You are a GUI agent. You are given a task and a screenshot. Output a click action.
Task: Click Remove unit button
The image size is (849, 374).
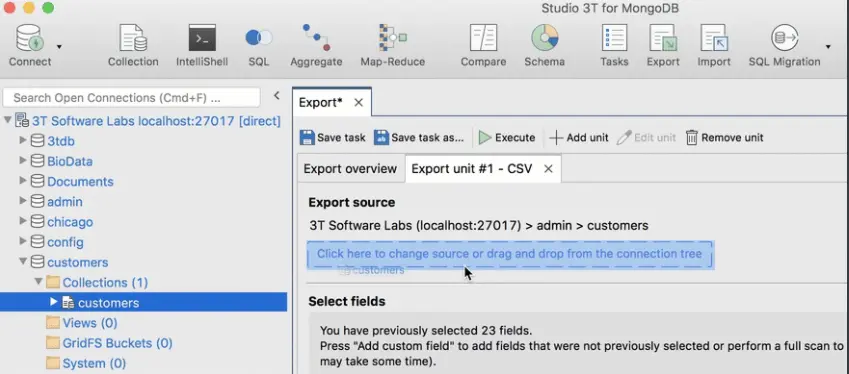coord(724,137)
